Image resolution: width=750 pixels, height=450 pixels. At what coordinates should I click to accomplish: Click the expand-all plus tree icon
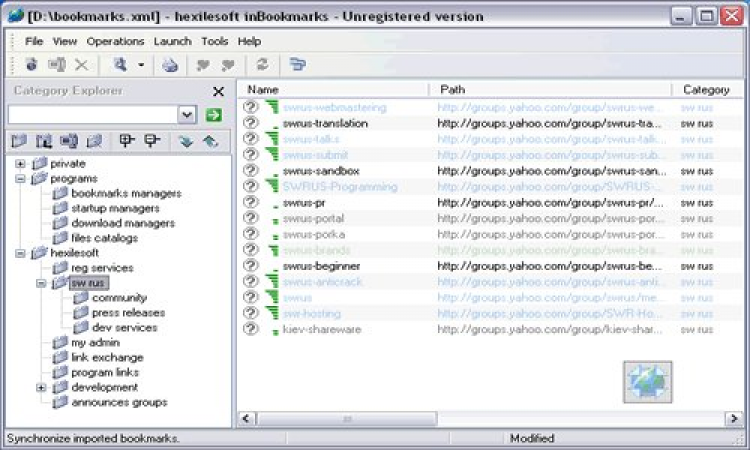click(127, 141)
